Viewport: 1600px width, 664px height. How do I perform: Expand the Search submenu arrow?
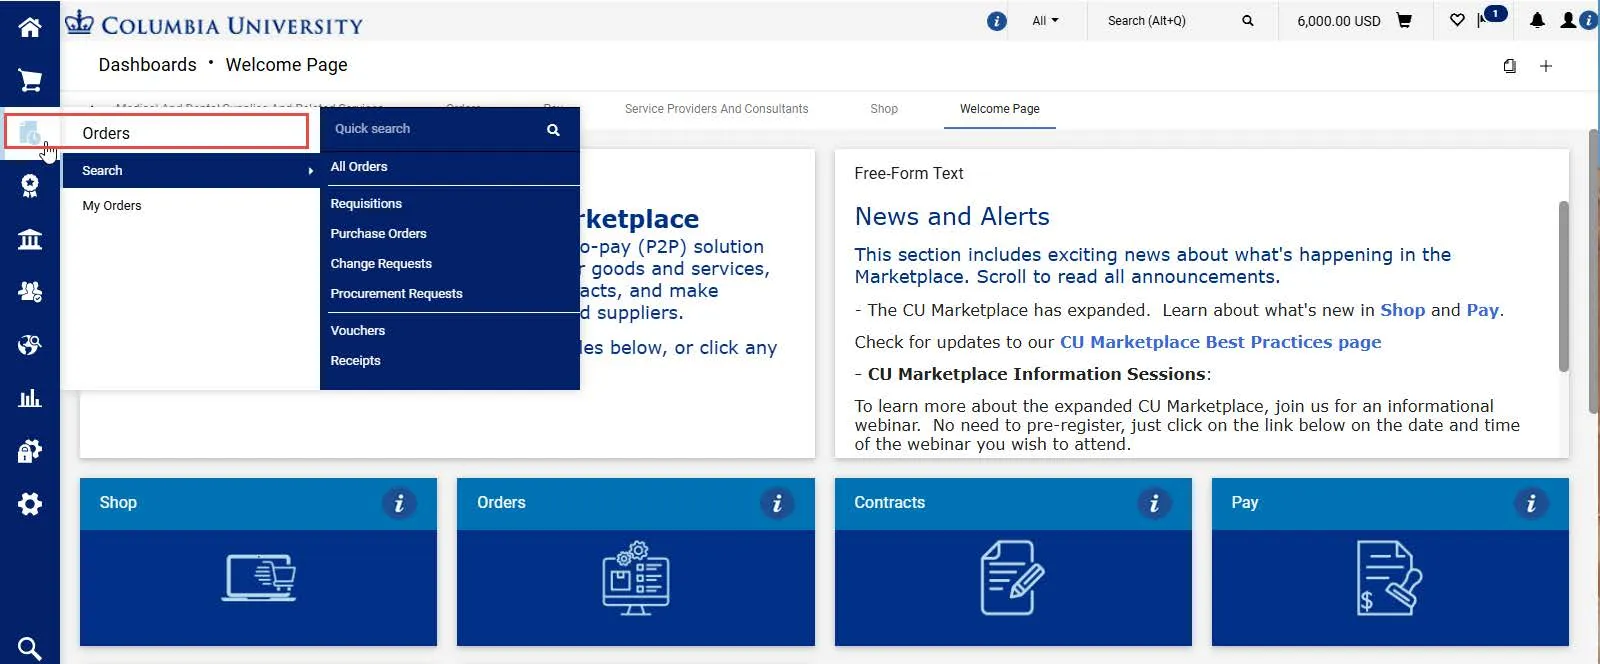click(x=311, y=171)
